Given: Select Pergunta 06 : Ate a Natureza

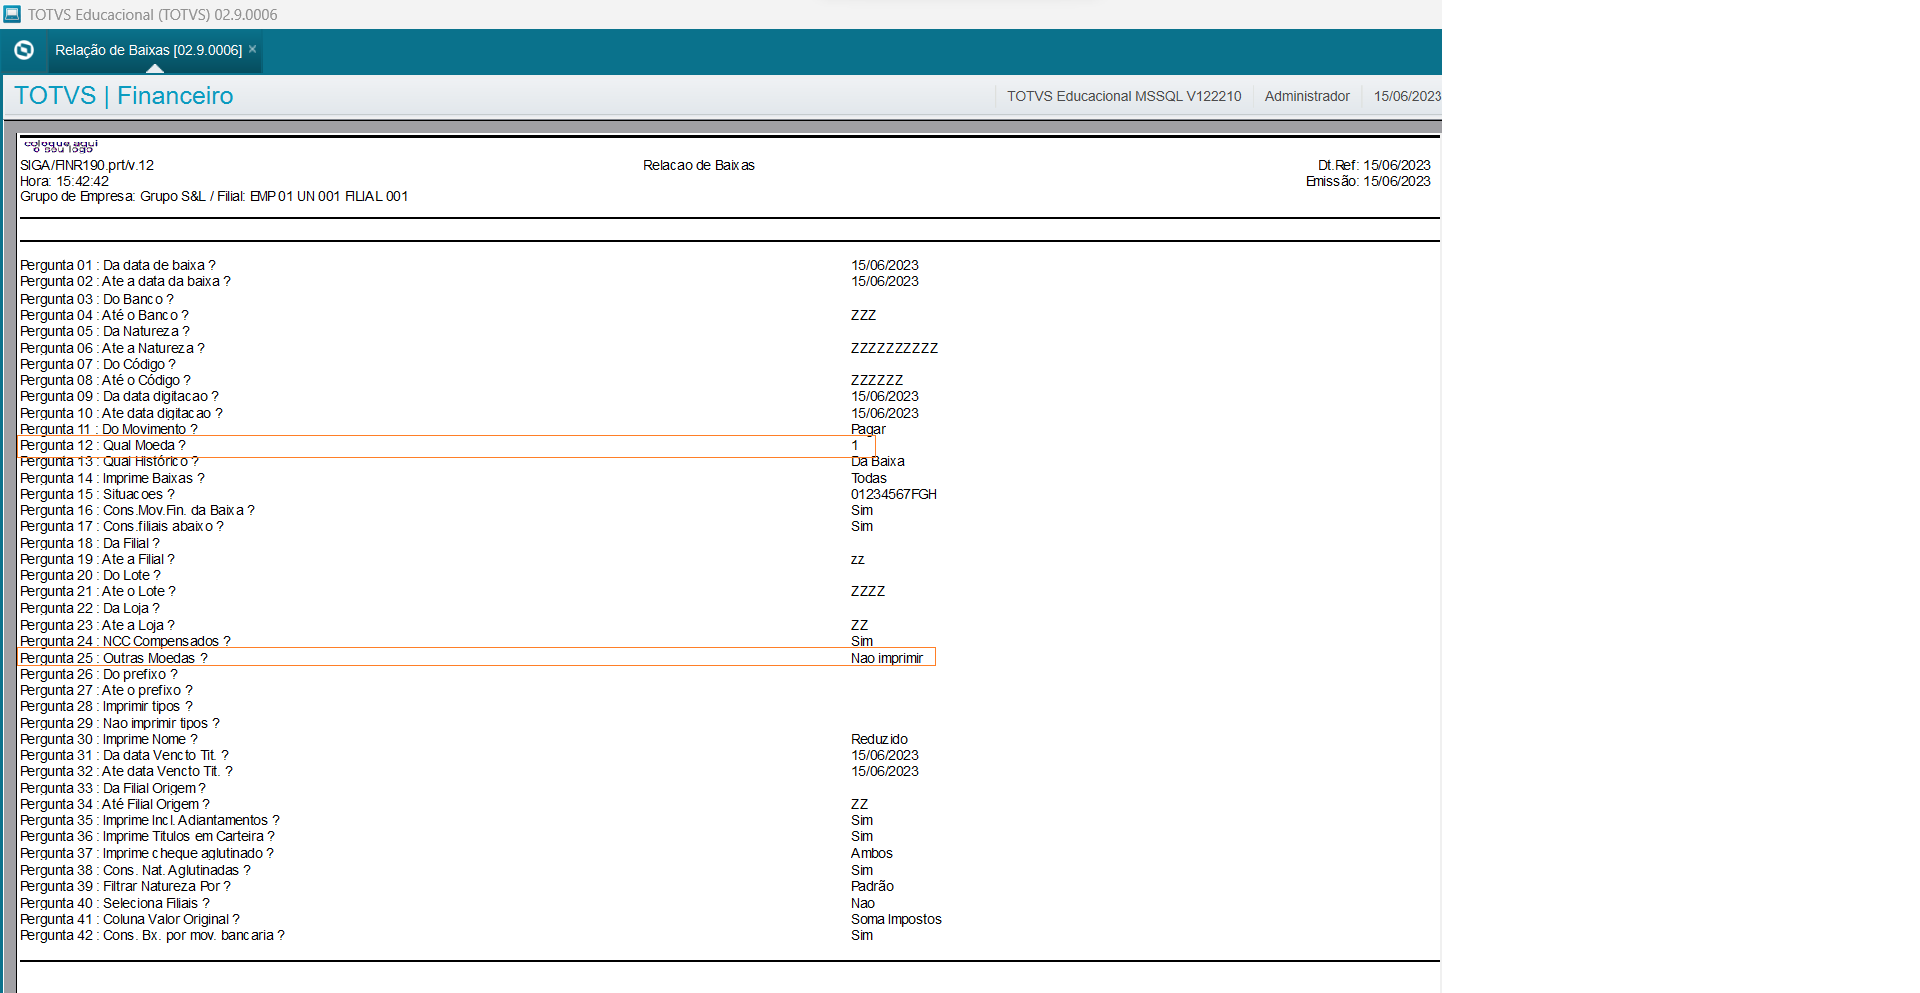Looking at the screenshot, I should (x=112, y=348).
